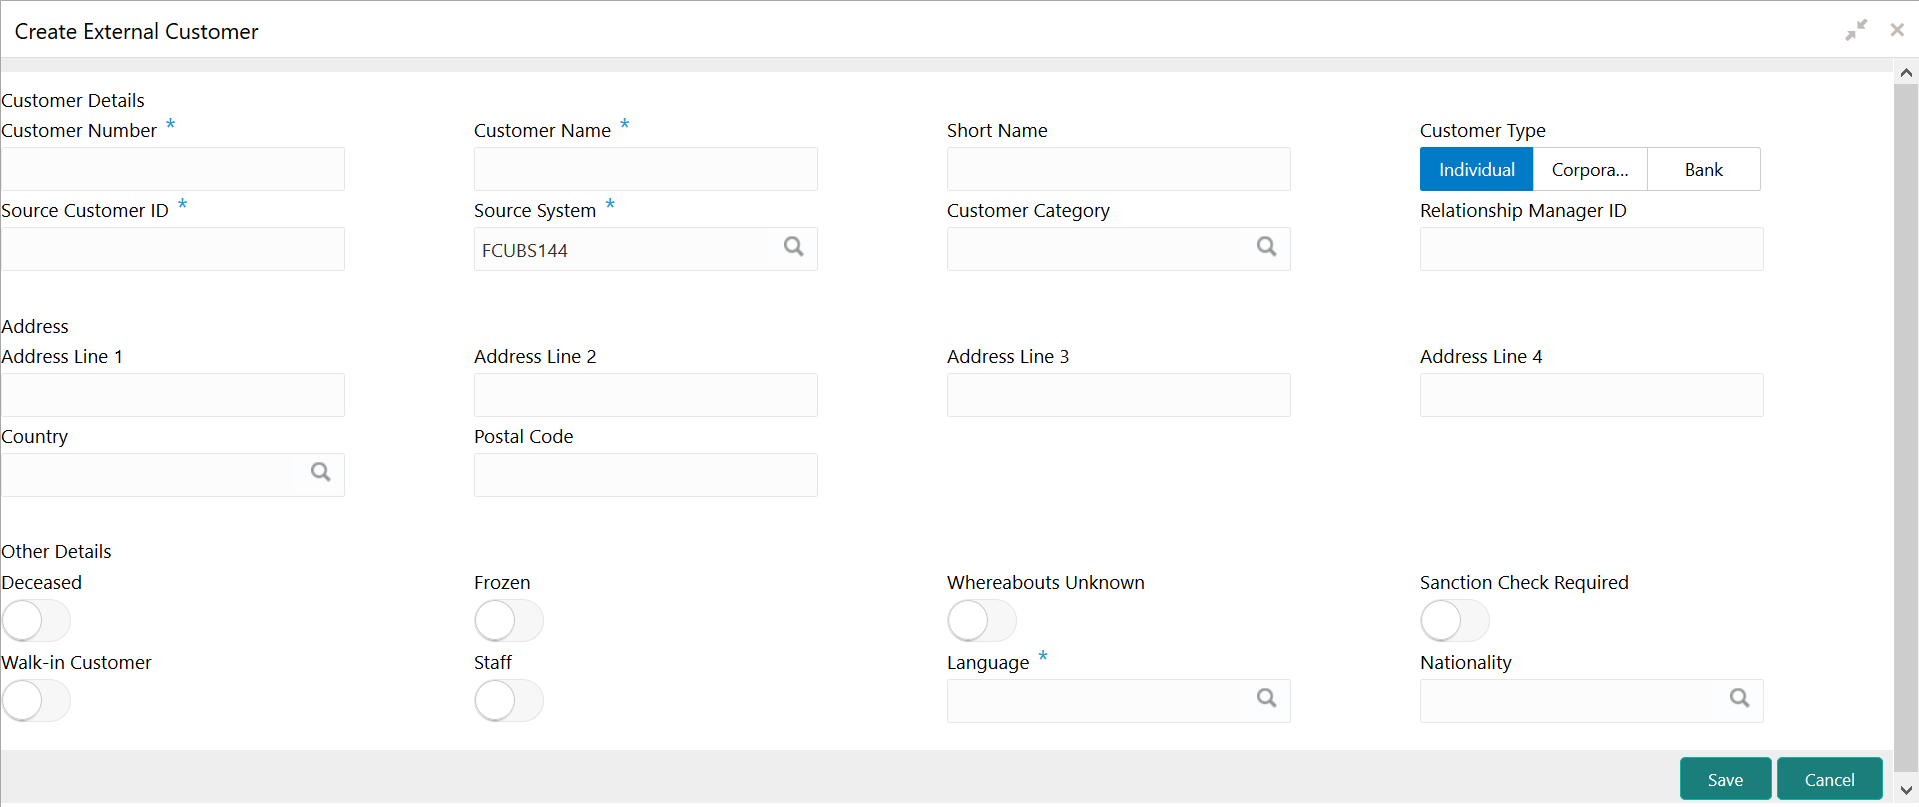1919x807 pixels.
Task: Click the Postal Code field
Action: [x=646, y=475]
